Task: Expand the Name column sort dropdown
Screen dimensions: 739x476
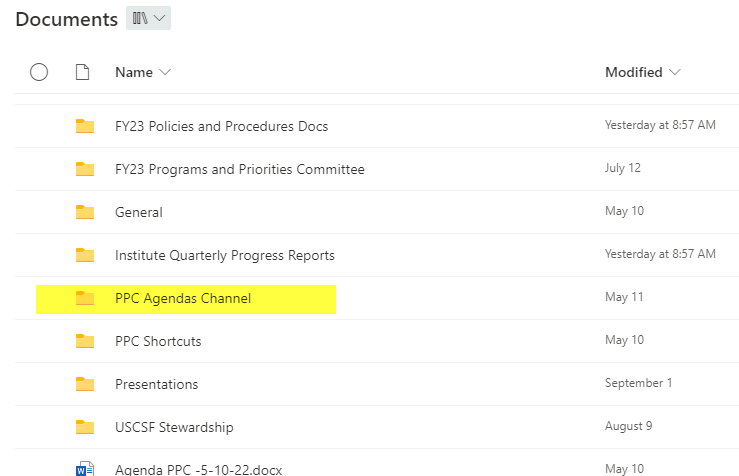Action: tap(165, 72)
